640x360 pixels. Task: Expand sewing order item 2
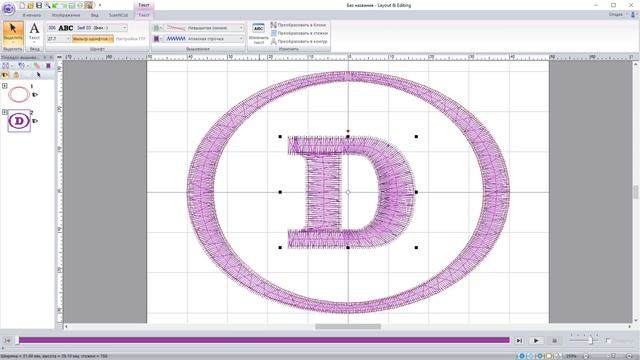point(4,112)
